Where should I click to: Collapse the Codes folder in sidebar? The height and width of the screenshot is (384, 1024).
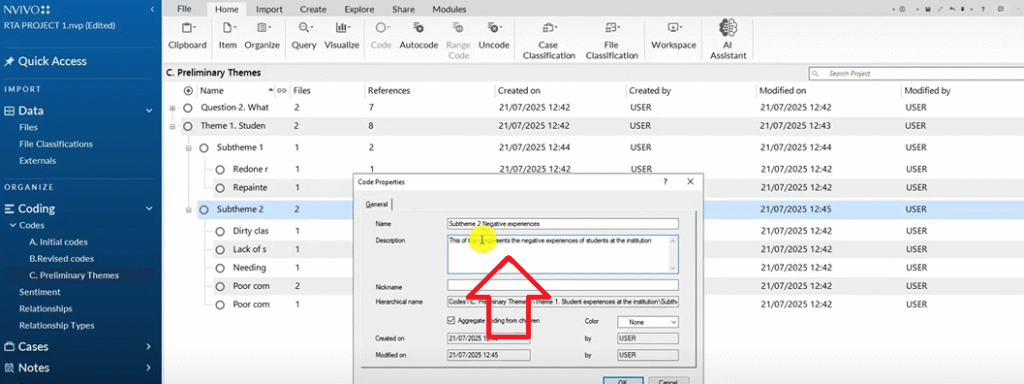(x=12, y=226)
